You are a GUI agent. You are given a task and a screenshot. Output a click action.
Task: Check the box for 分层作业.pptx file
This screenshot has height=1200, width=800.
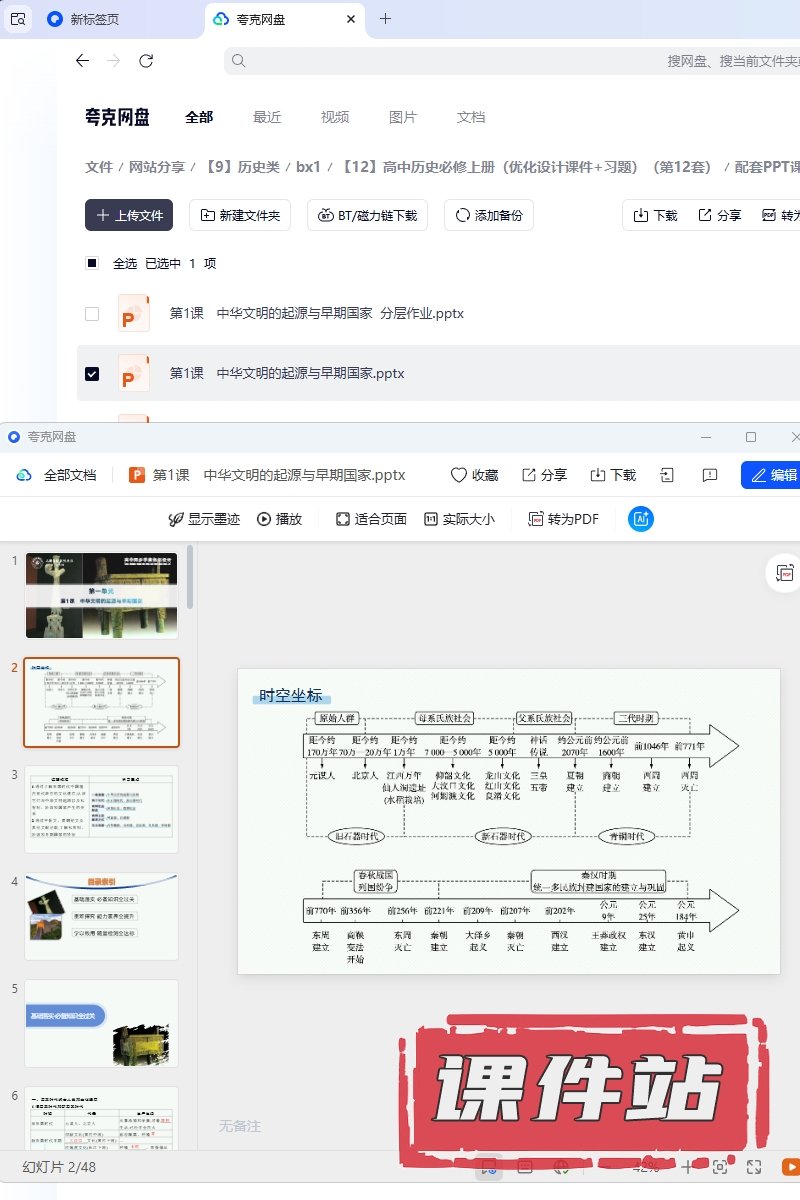pos(92,314)
